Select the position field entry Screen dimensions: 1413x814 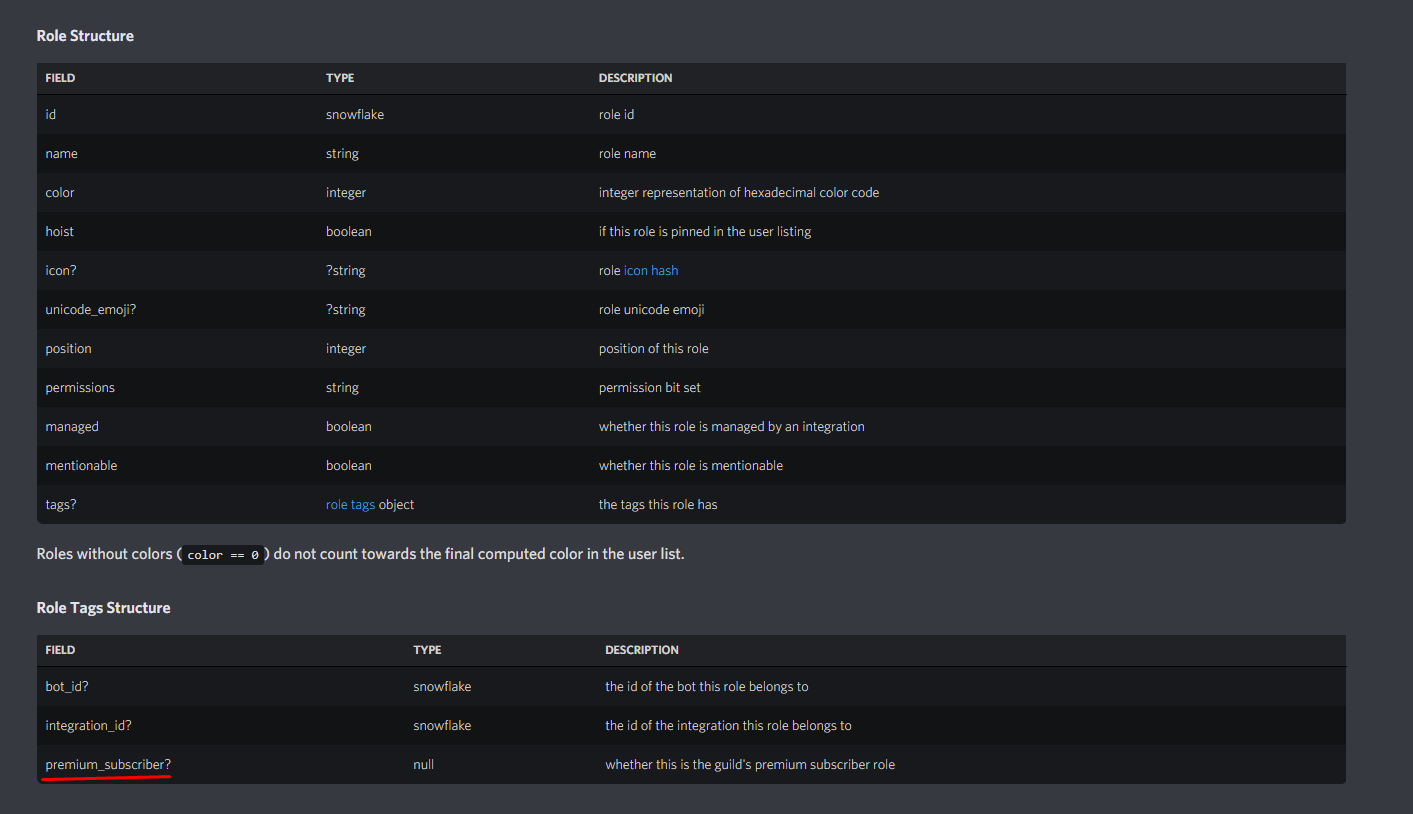pos(68,348)
